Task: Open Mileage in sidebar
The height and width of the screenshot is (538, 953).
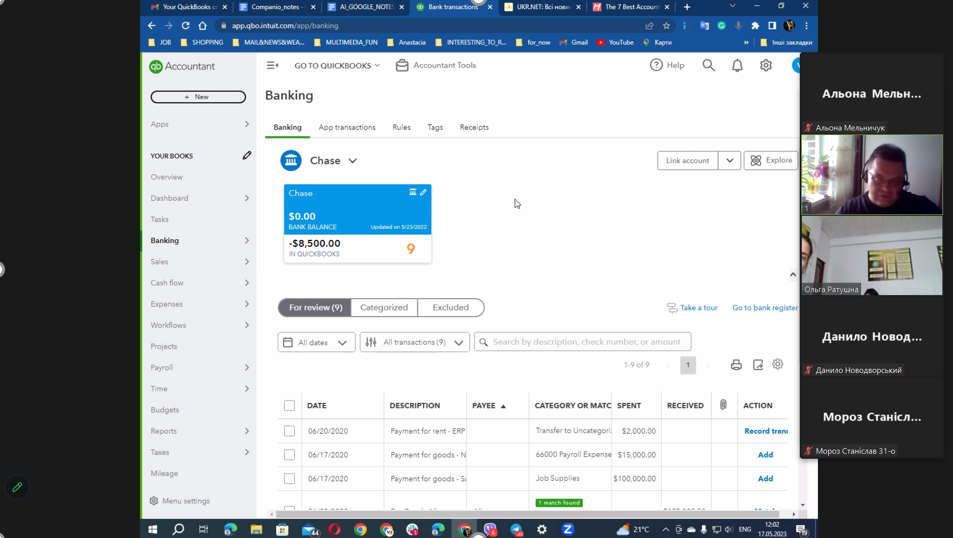Action: point(164,474)
